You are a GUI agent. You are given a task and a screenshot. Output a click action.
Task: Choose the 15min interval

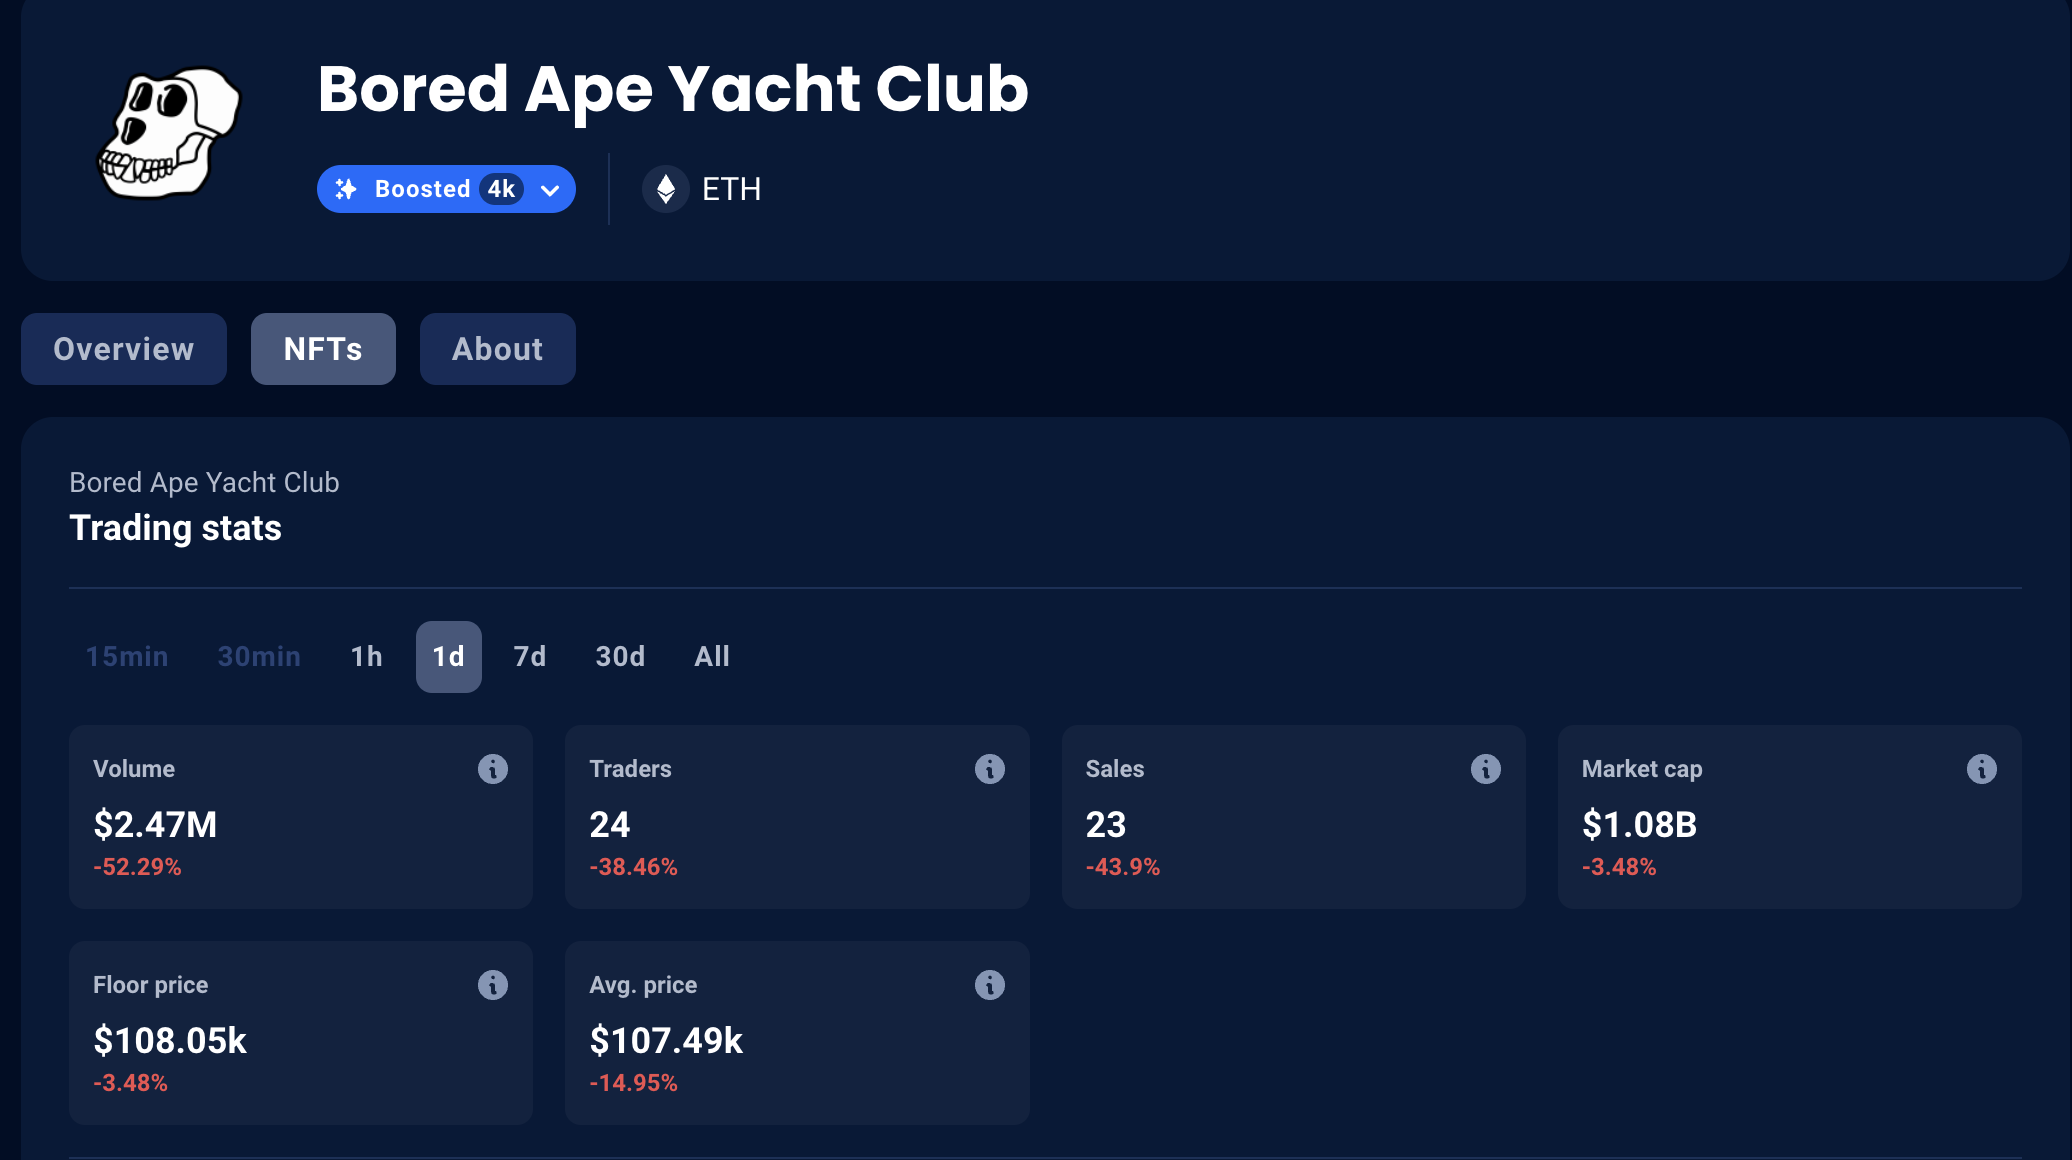[126, 656]
